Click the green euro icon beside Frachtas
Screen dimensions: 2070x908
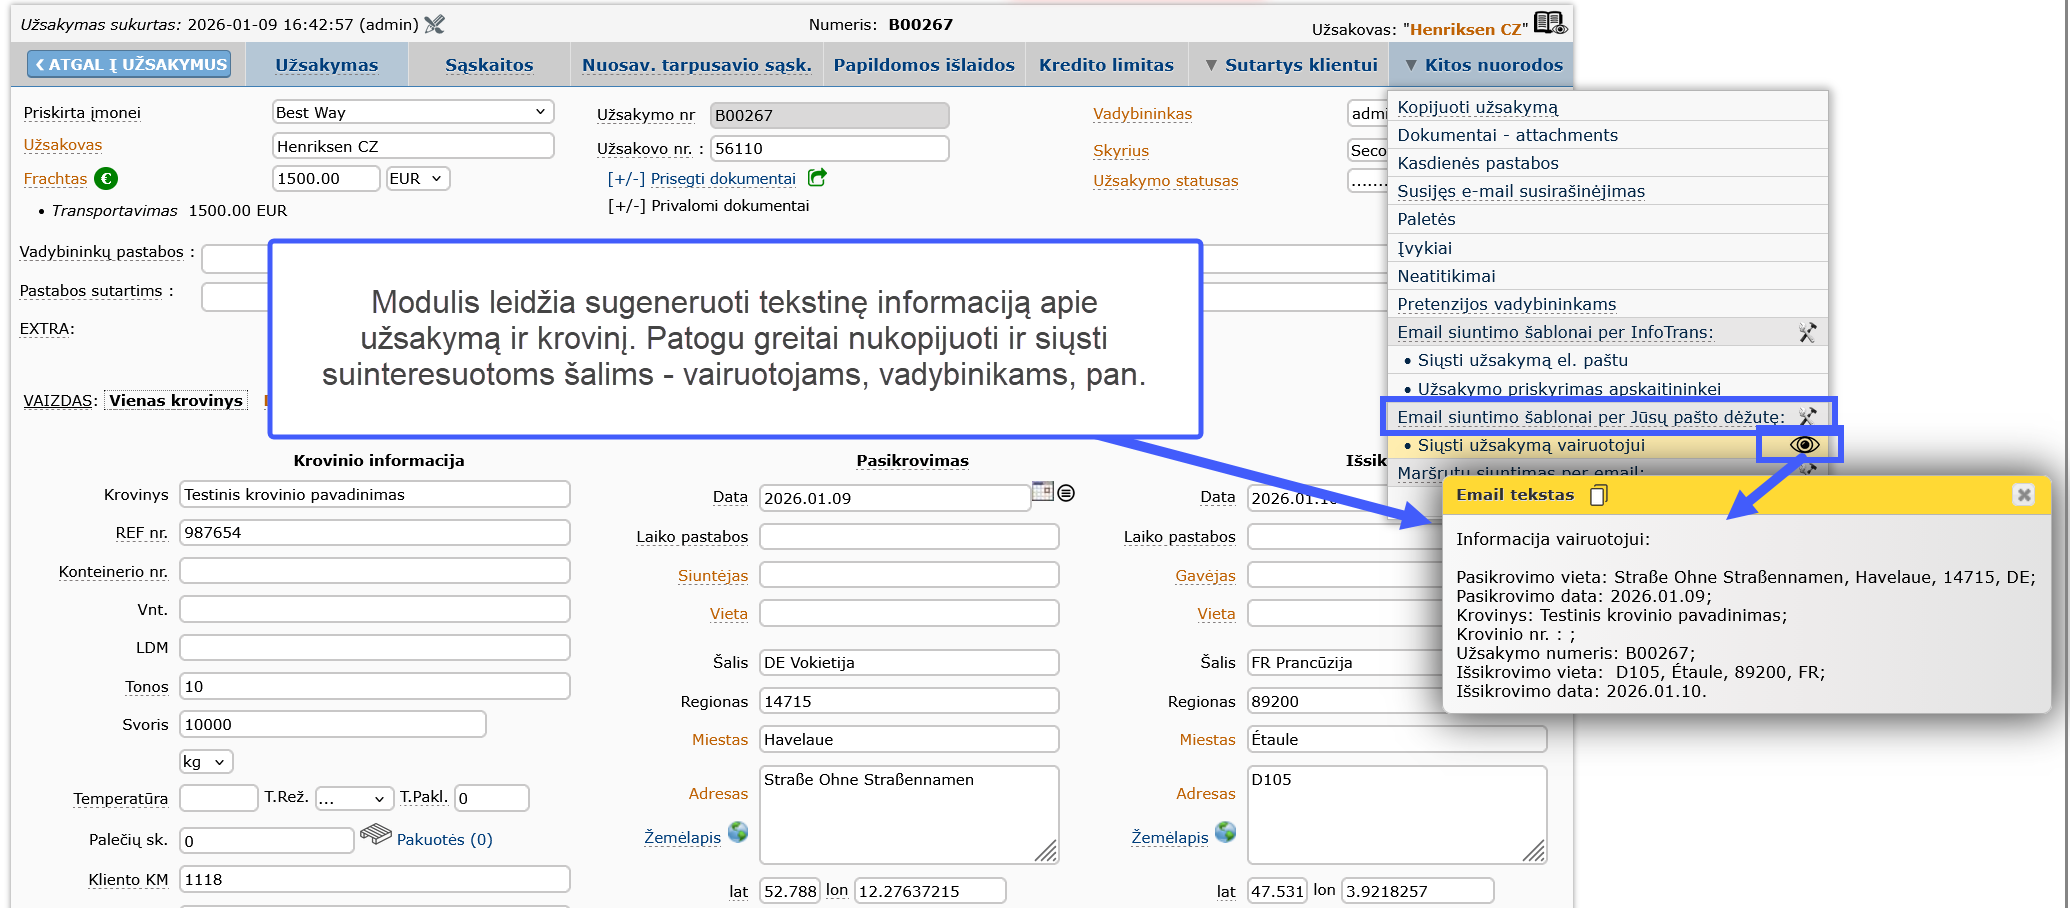[x=105, y=179]
